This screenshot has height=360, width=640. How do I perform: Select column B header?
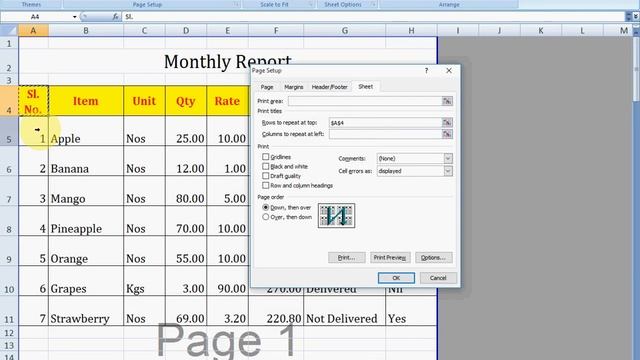[x=86, y=31]
